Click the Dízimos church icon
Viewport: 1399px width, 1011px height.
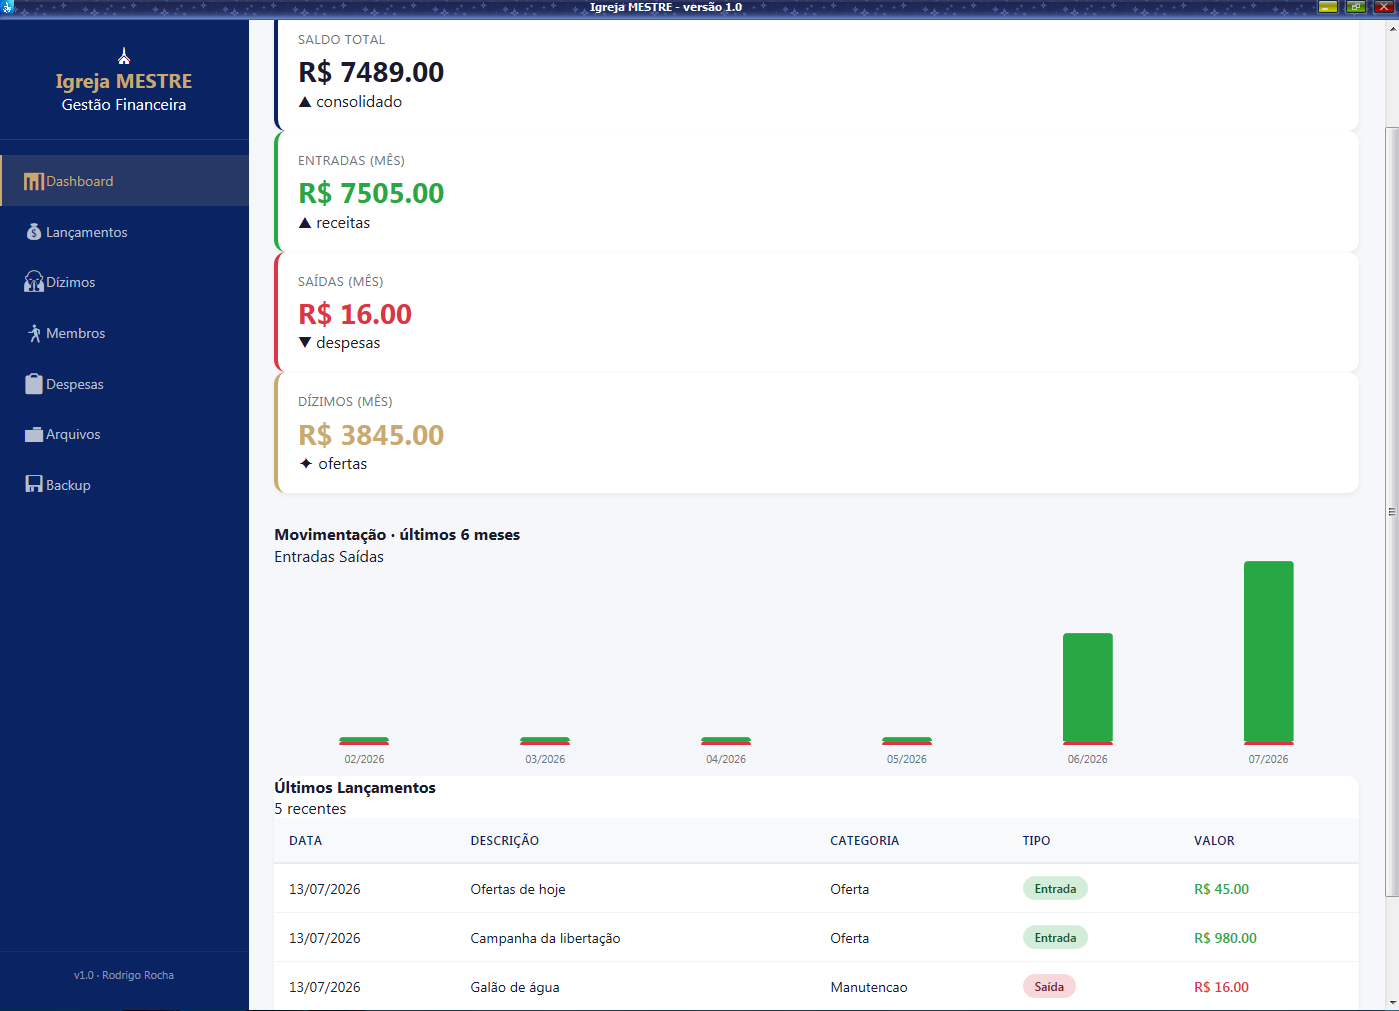pos(34,282)
